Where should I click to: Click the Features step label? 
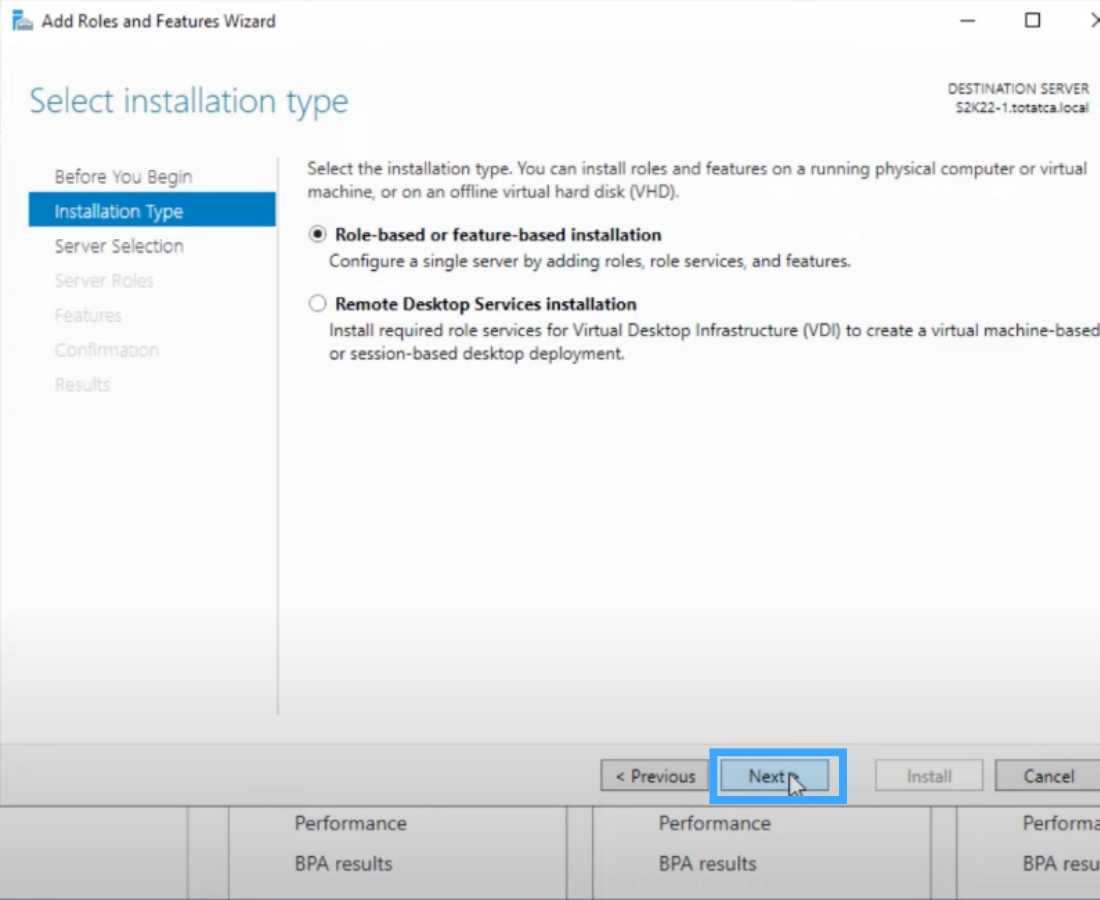(88, 315)
